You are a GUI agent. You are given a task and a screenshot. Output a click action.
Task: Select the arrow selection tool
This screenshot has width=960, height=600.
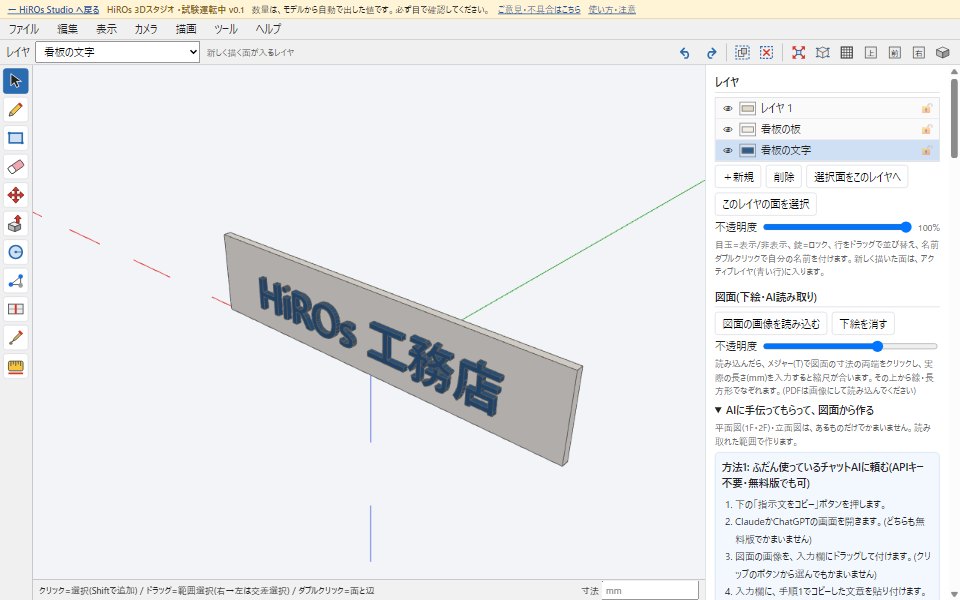pos(16,81)
